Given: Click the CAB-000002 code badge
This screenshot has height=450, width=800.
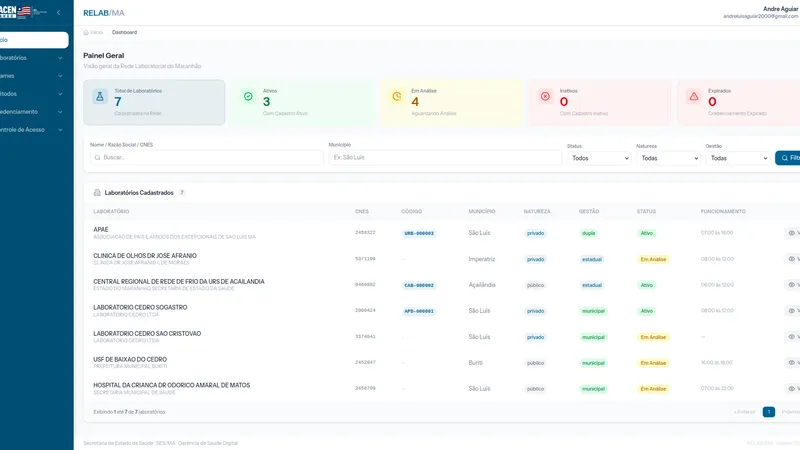Looking at the screenshot, I should [419, 285].
